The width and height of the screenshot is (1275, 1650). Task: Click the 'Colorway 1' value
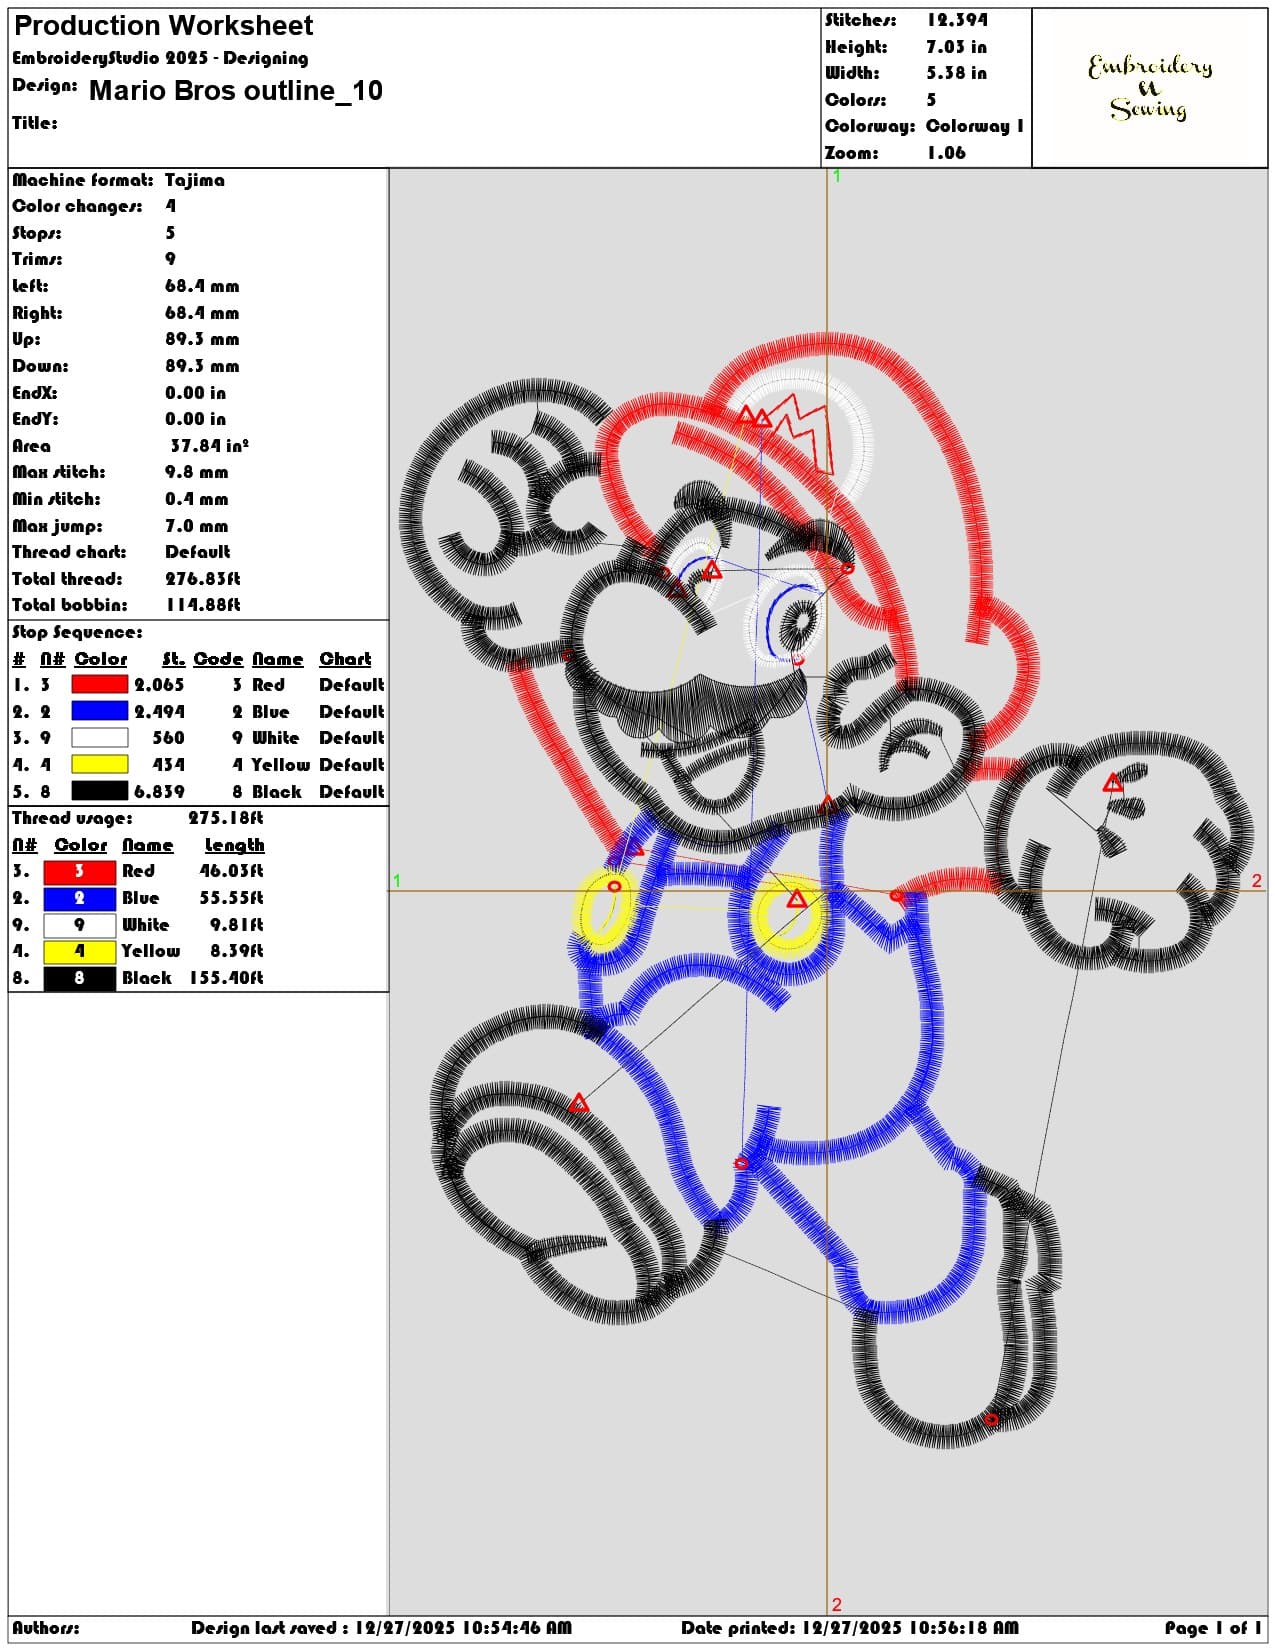coord(975,126)
